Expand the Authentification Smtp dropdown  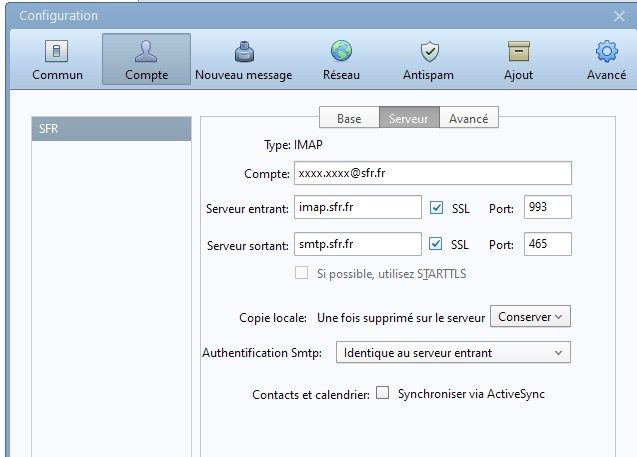[452, 352]
